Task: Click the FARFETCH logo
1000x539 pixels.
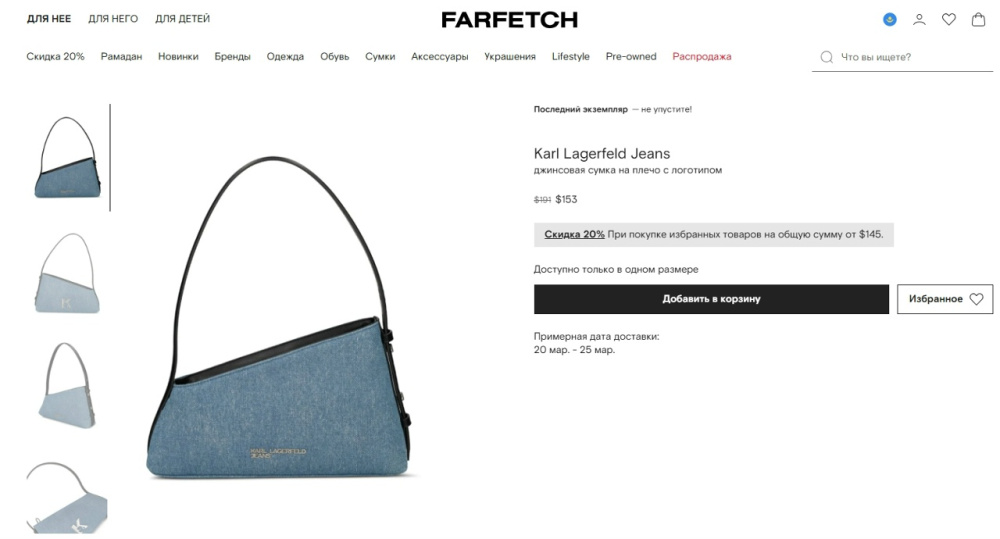Action: pyautogui.click(x=510, y=20)
